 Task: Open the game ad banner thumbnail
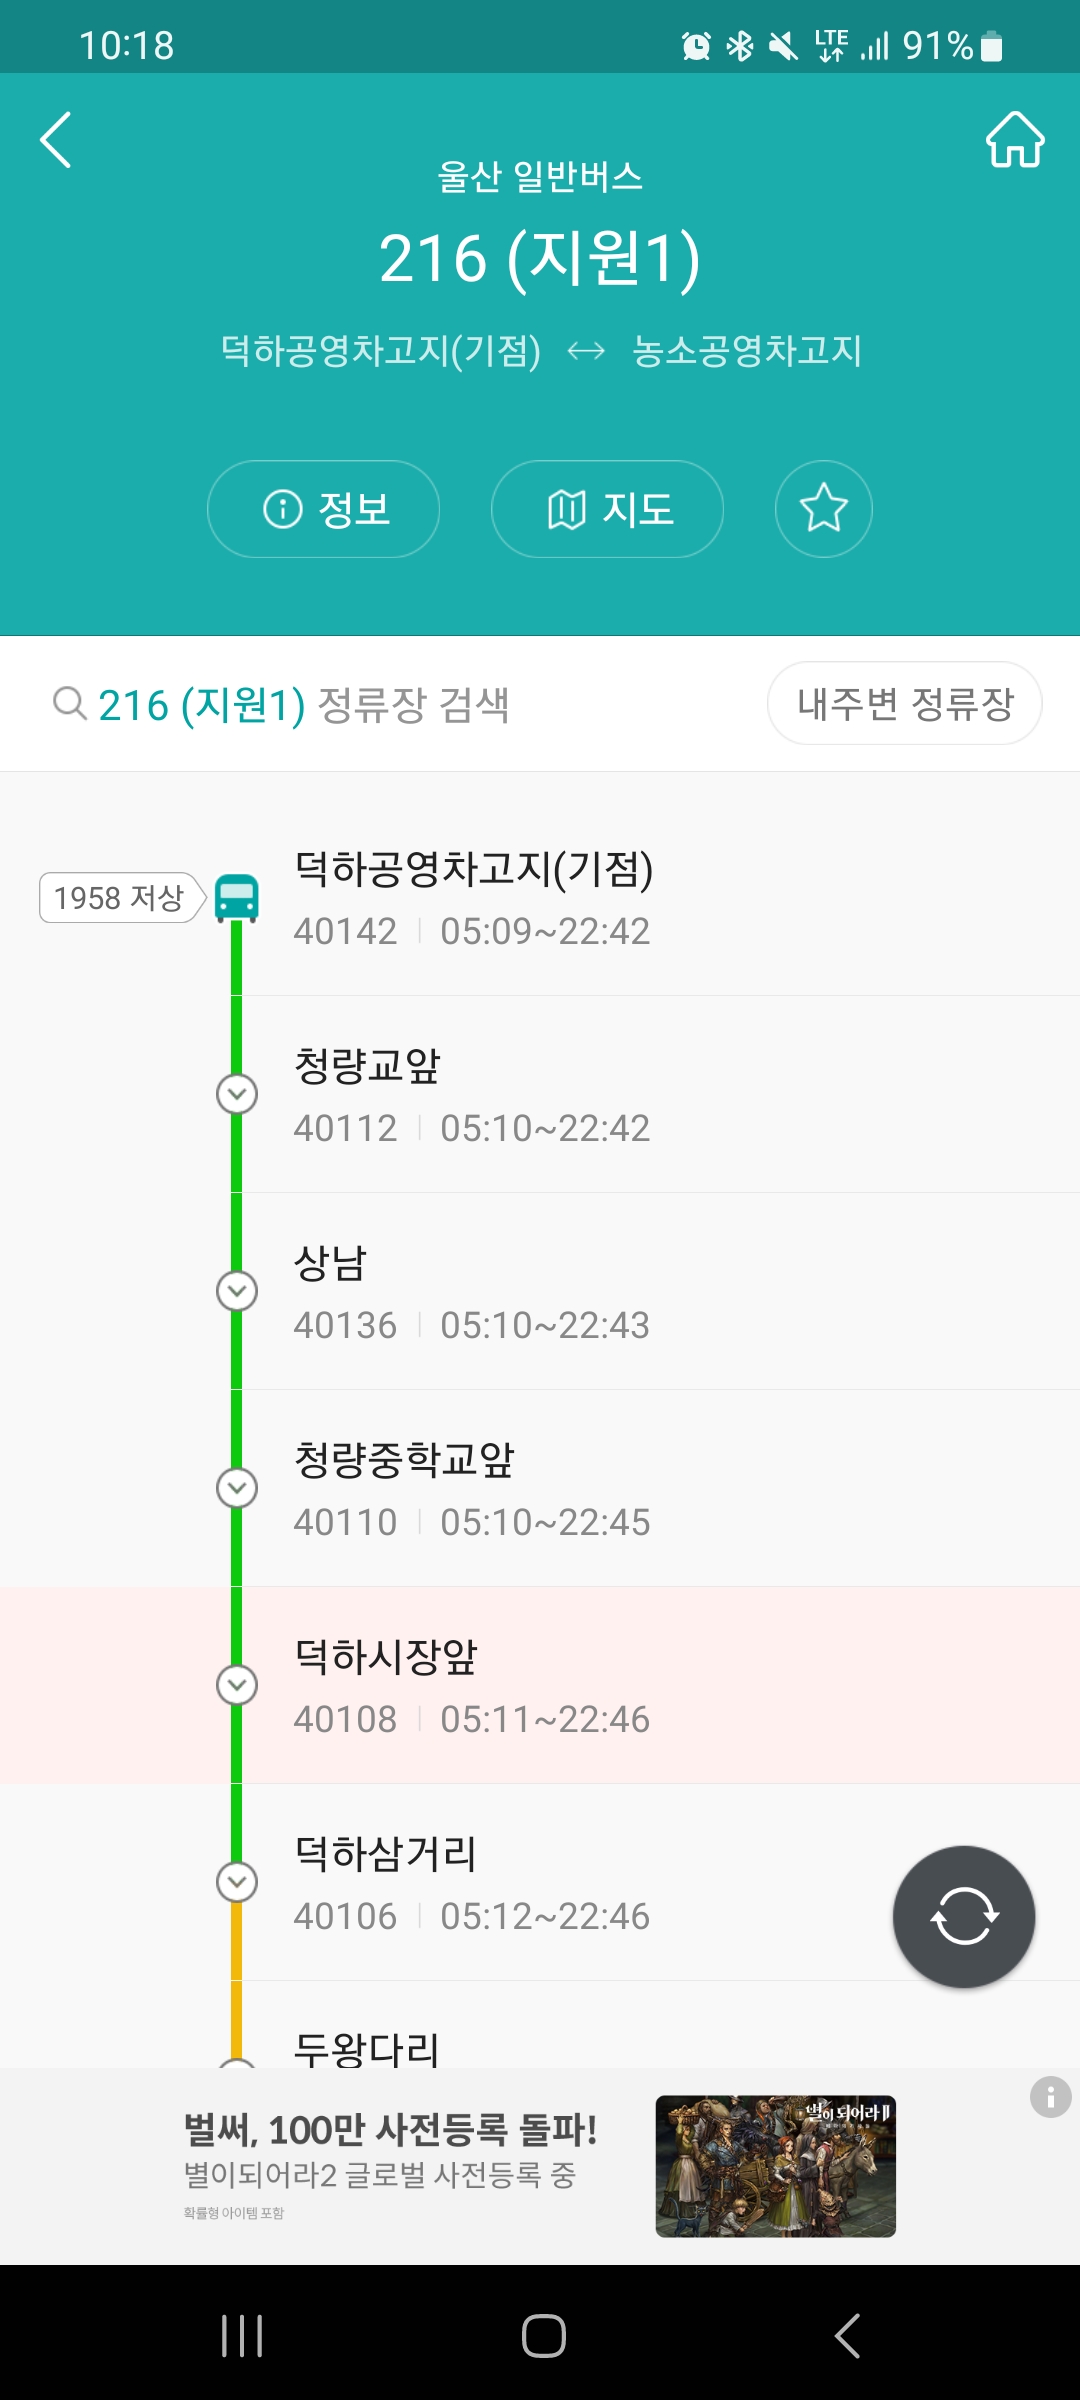pos(775,2166)
